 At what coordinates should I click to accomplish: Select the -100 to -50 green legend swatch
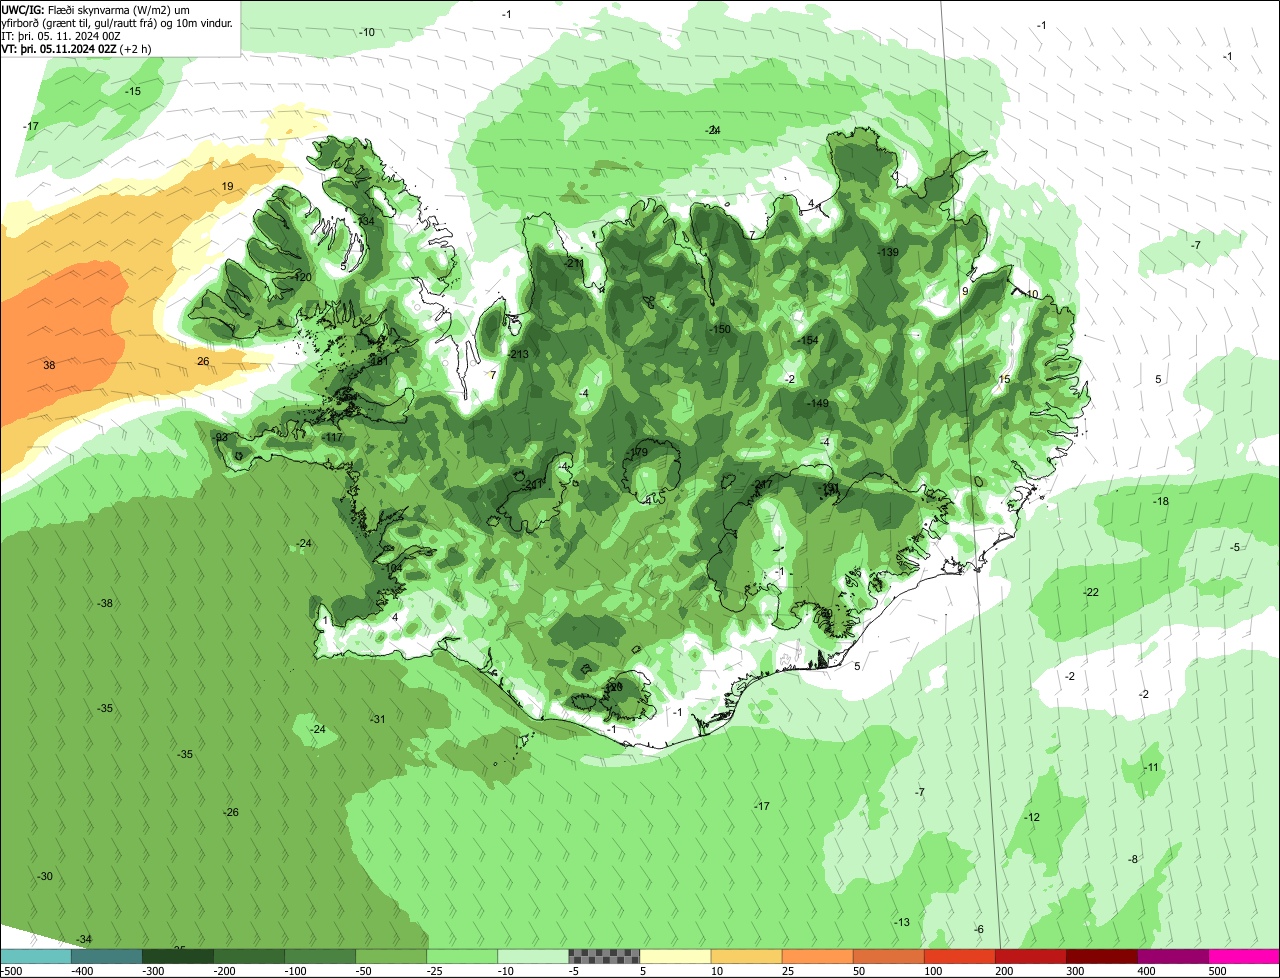(320, 956)
